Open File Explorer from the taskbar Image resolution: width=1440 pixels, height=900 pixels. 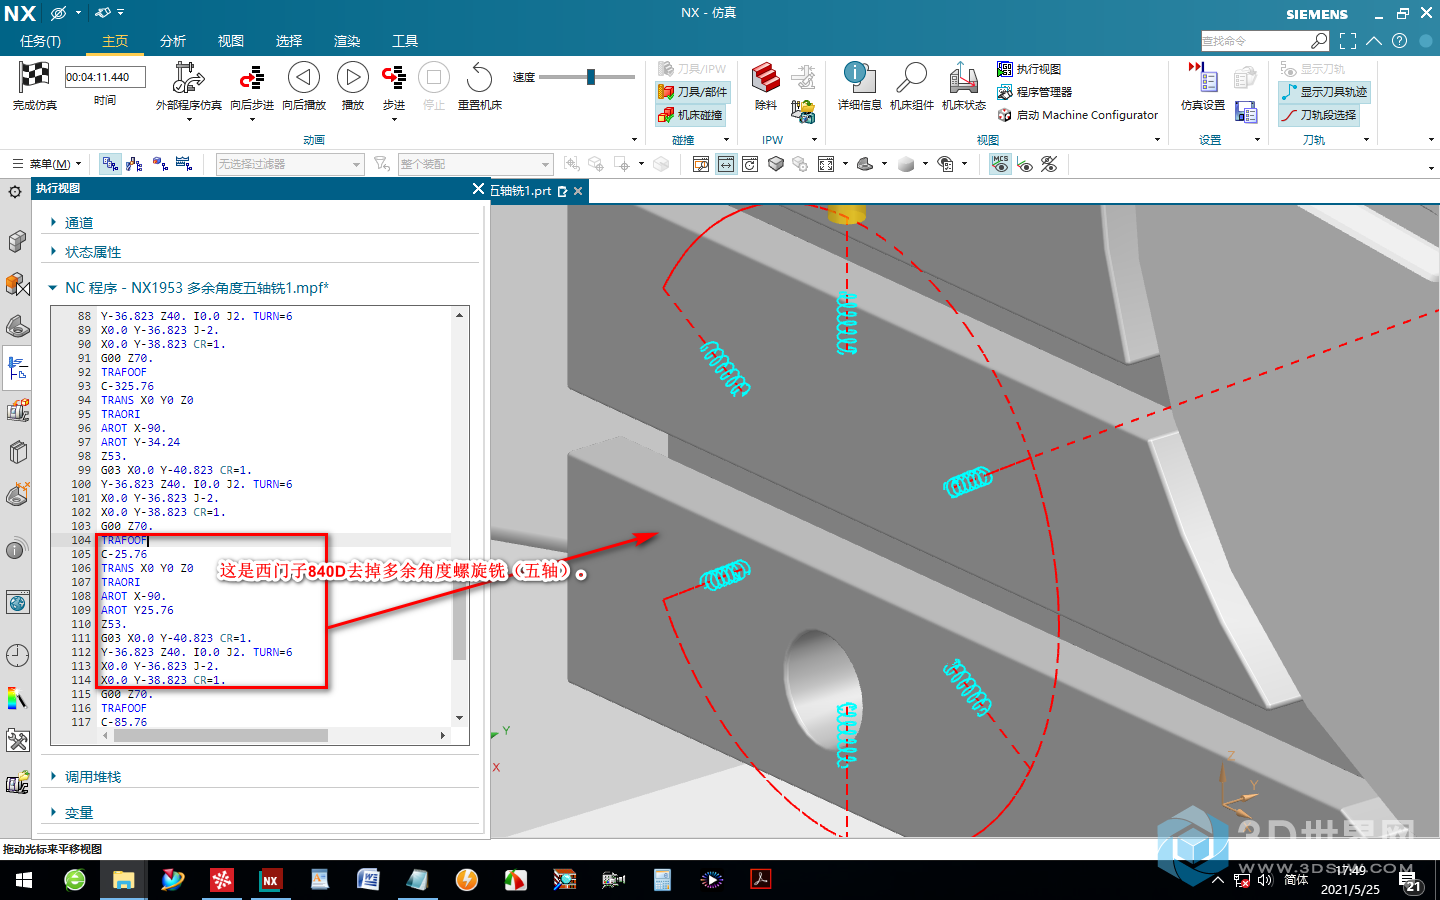point(123,880)
